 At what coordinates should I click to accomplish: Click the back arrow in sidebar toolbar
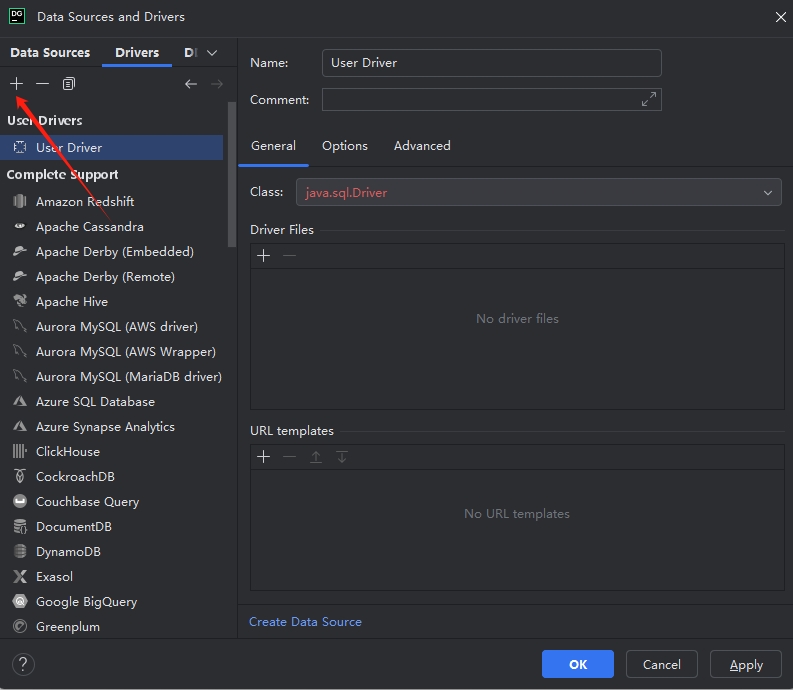(191, 84)
